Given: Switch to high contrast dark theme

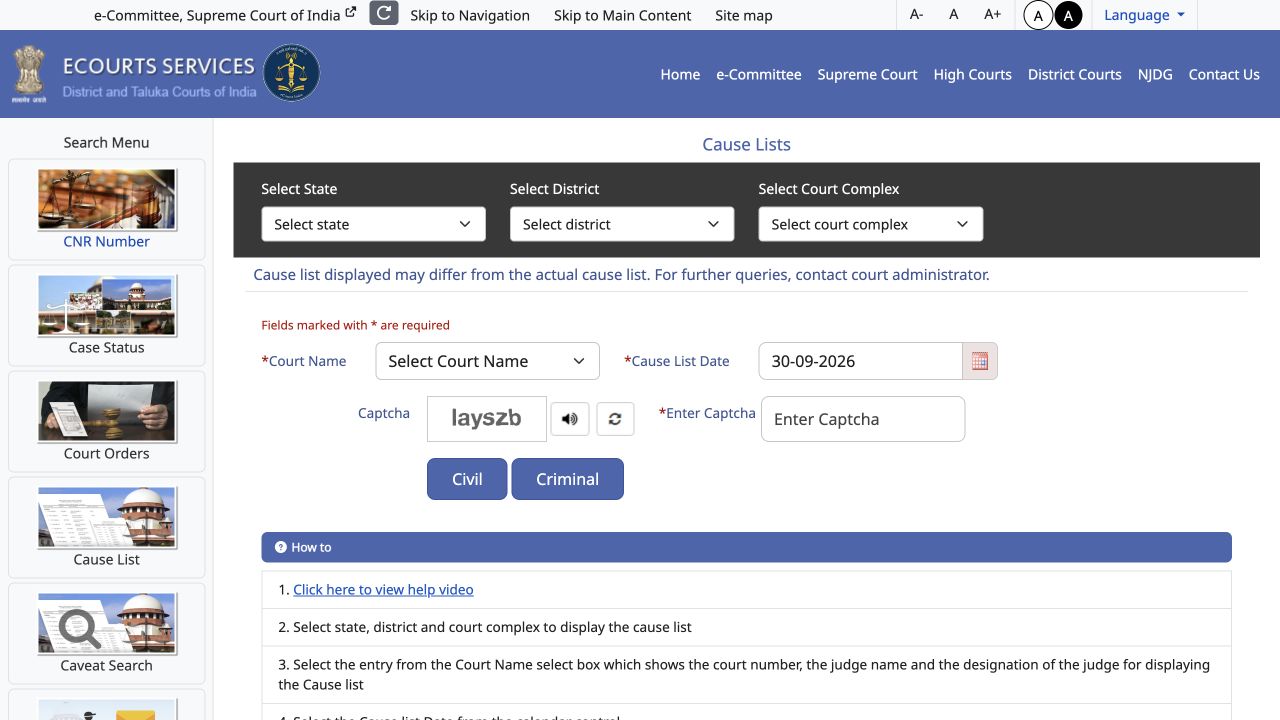Looking at the screenshot, I should pos(1068,15).
